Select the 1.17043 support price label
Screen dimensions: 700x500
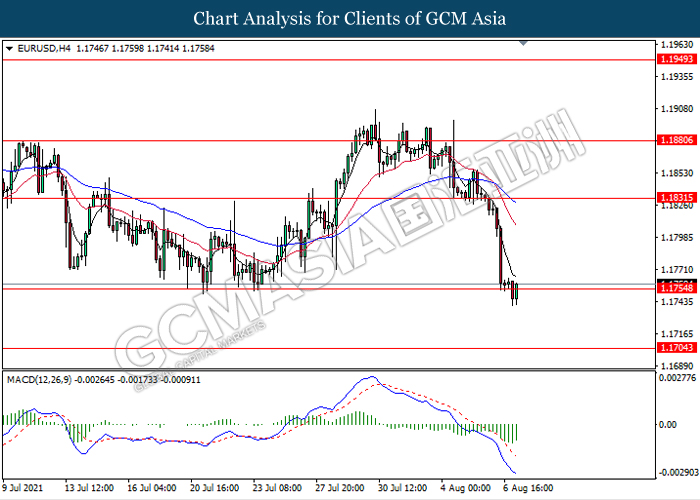tap(677, 347)
